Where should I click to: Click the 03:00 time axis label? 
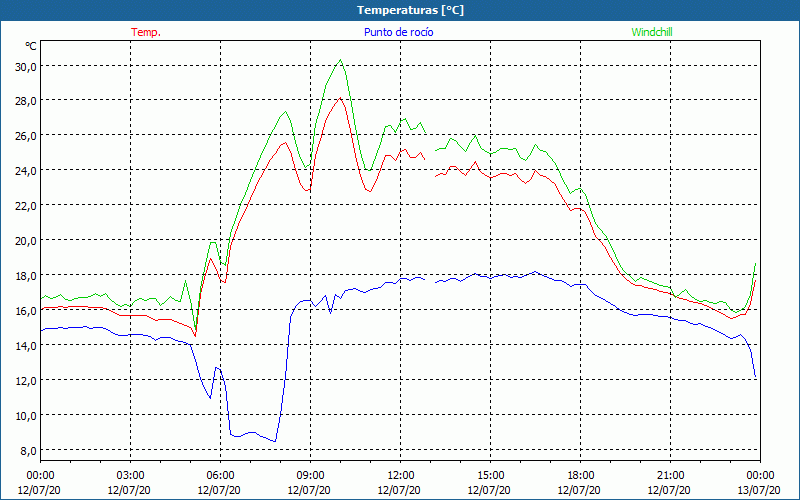coord(130,476)
